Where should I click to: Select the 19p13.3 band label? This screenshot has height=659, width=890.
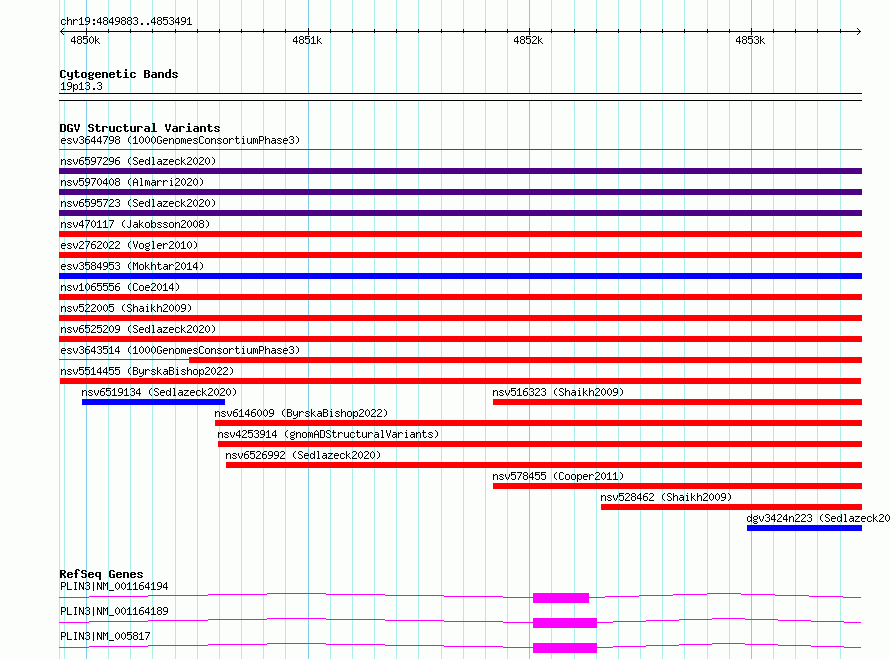81,86
